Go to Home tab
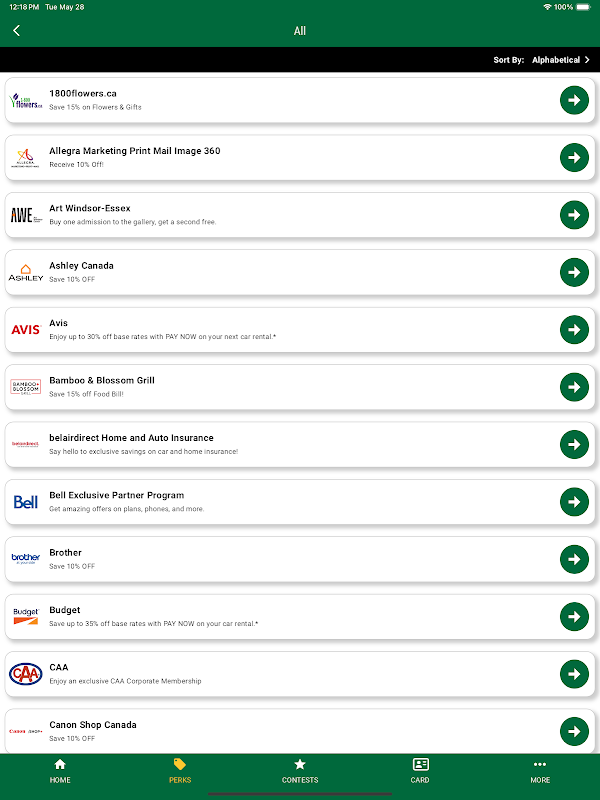600x800 pixels. 60,770
